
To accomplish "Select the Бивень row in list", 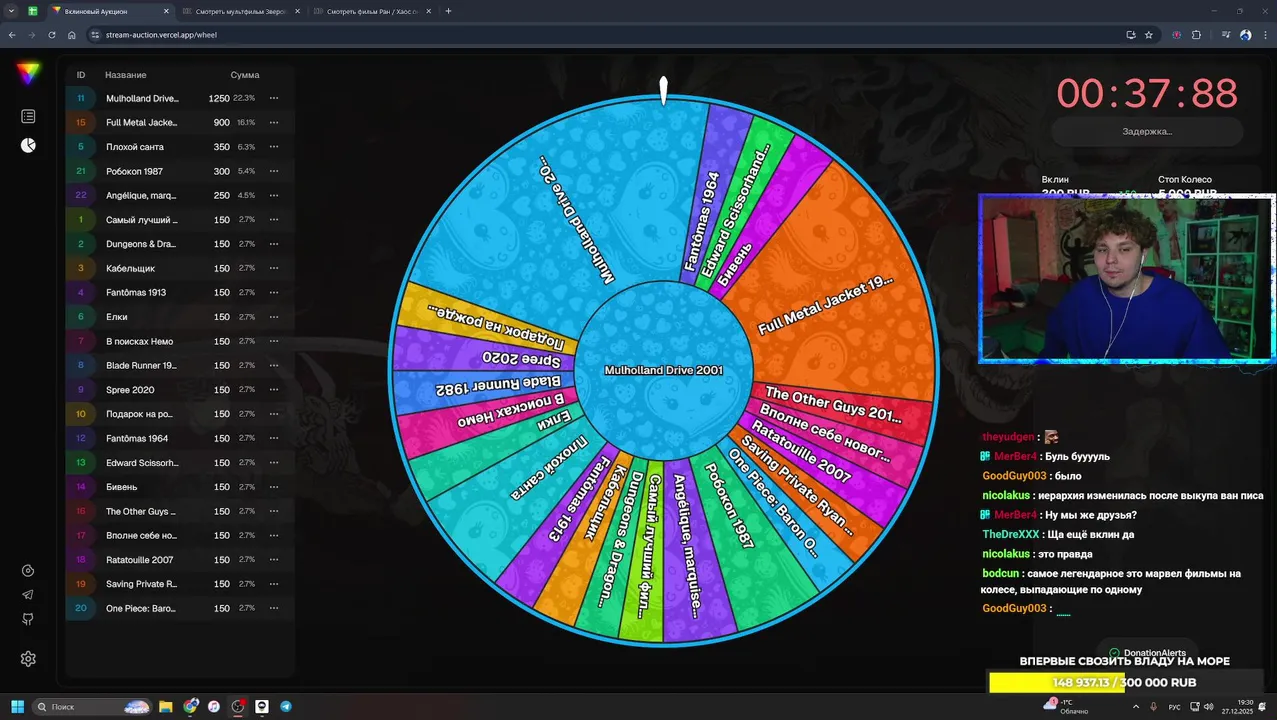I will 180,487.
